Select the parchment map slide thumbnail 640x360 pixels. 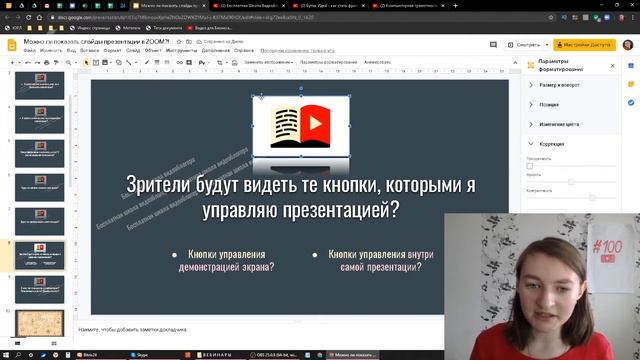tap(40, 323)
